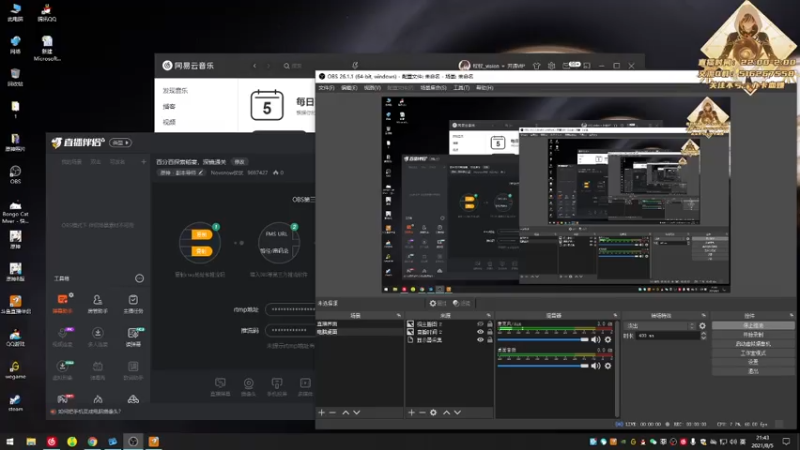Open the messages icon in 网易云音乐
This screenshot has width=800, height=450.
pos(566,66)
